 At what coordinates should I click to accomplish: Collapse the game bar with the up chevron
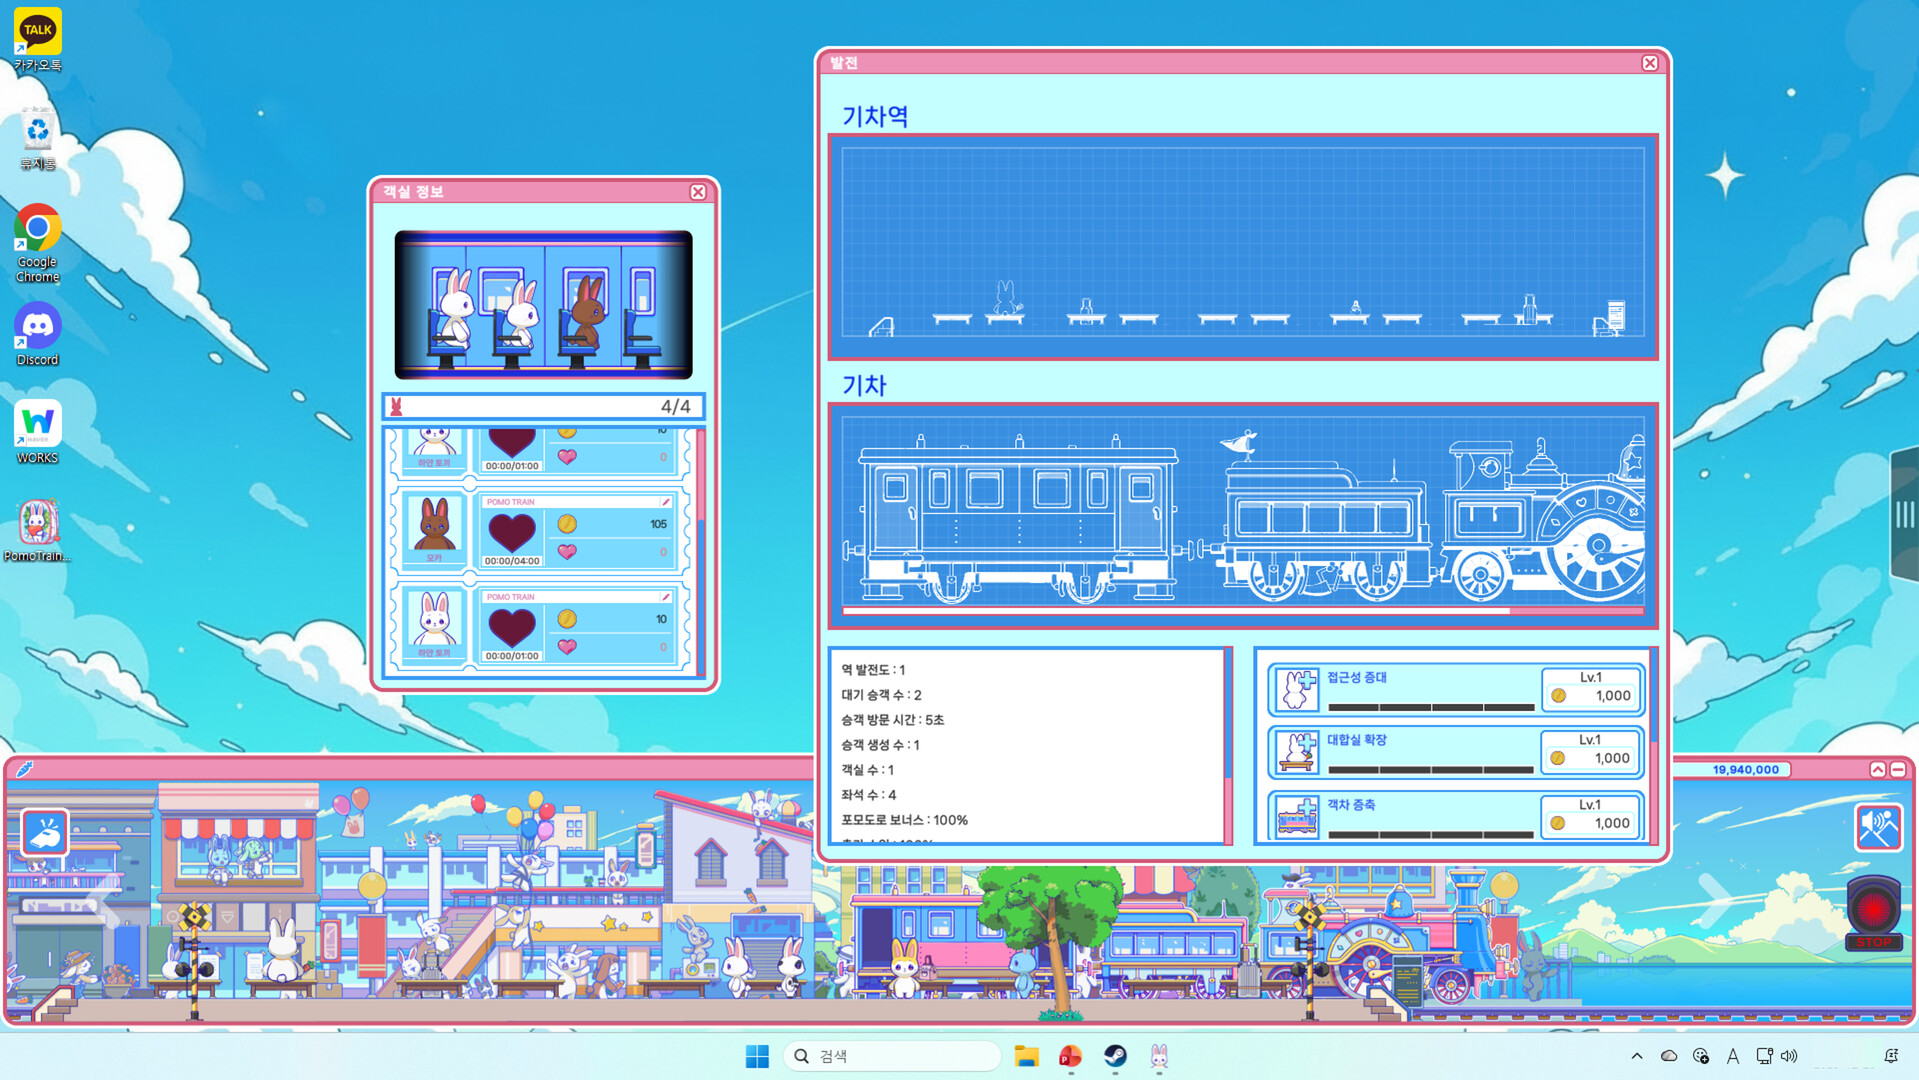pyautogui.click(x=1877, y=769)
